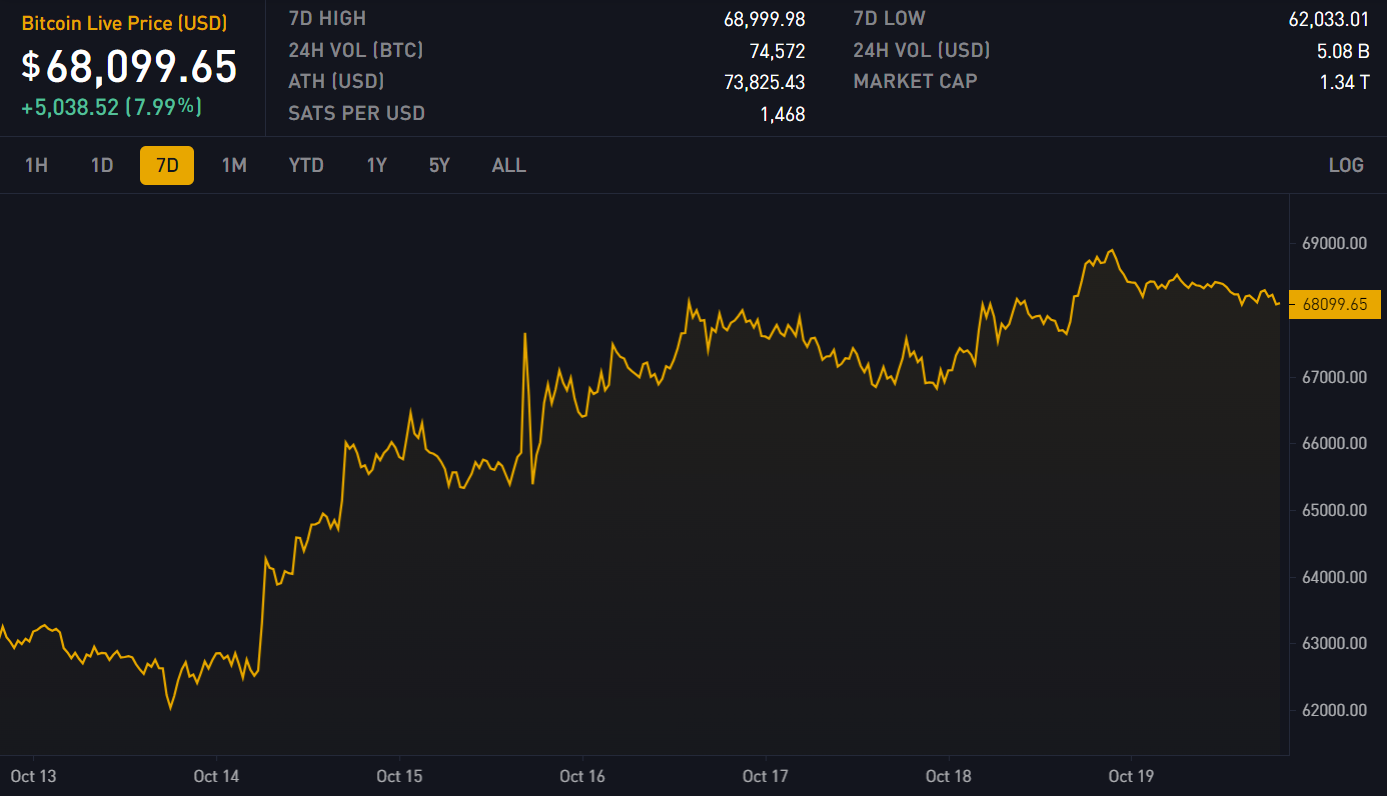Screen dimensions: 1387x796
Task: Click the 69000.00 price axis label
Action: tap(1335, 243)
